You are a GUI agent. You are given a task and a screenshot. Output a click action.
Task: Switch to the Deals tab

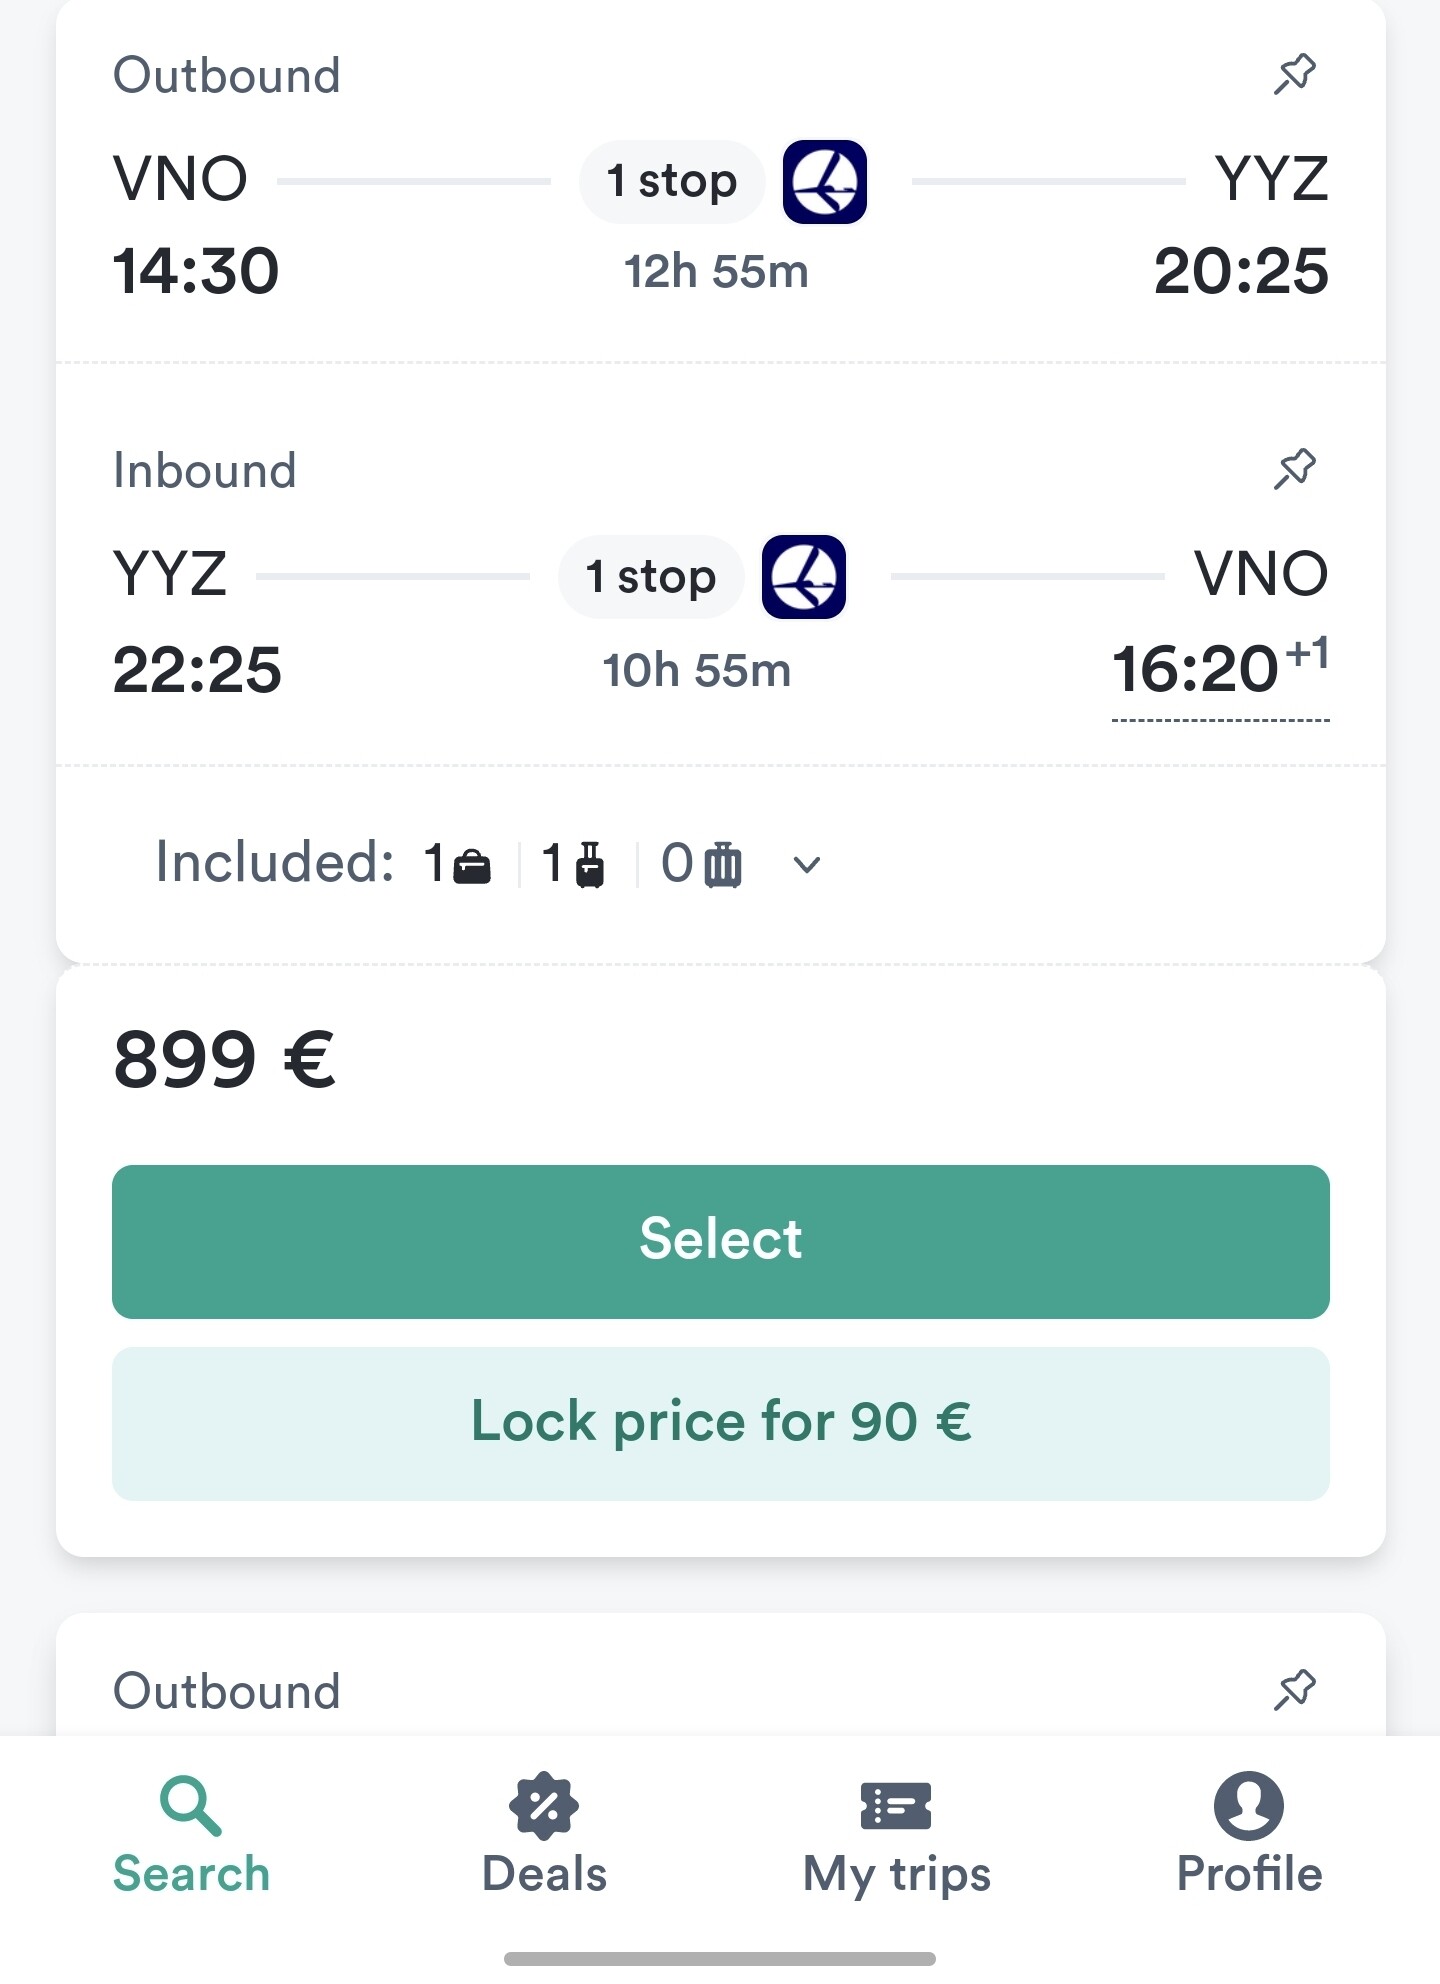(544, 1835)
